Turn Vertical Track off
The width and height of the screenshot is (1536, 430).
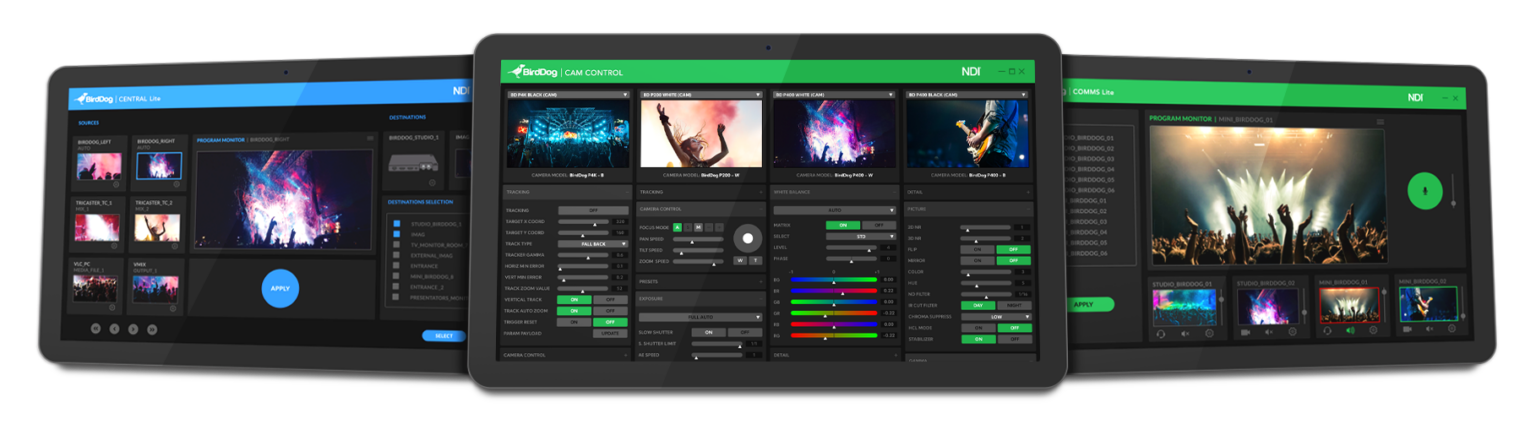tap(610, 299)
